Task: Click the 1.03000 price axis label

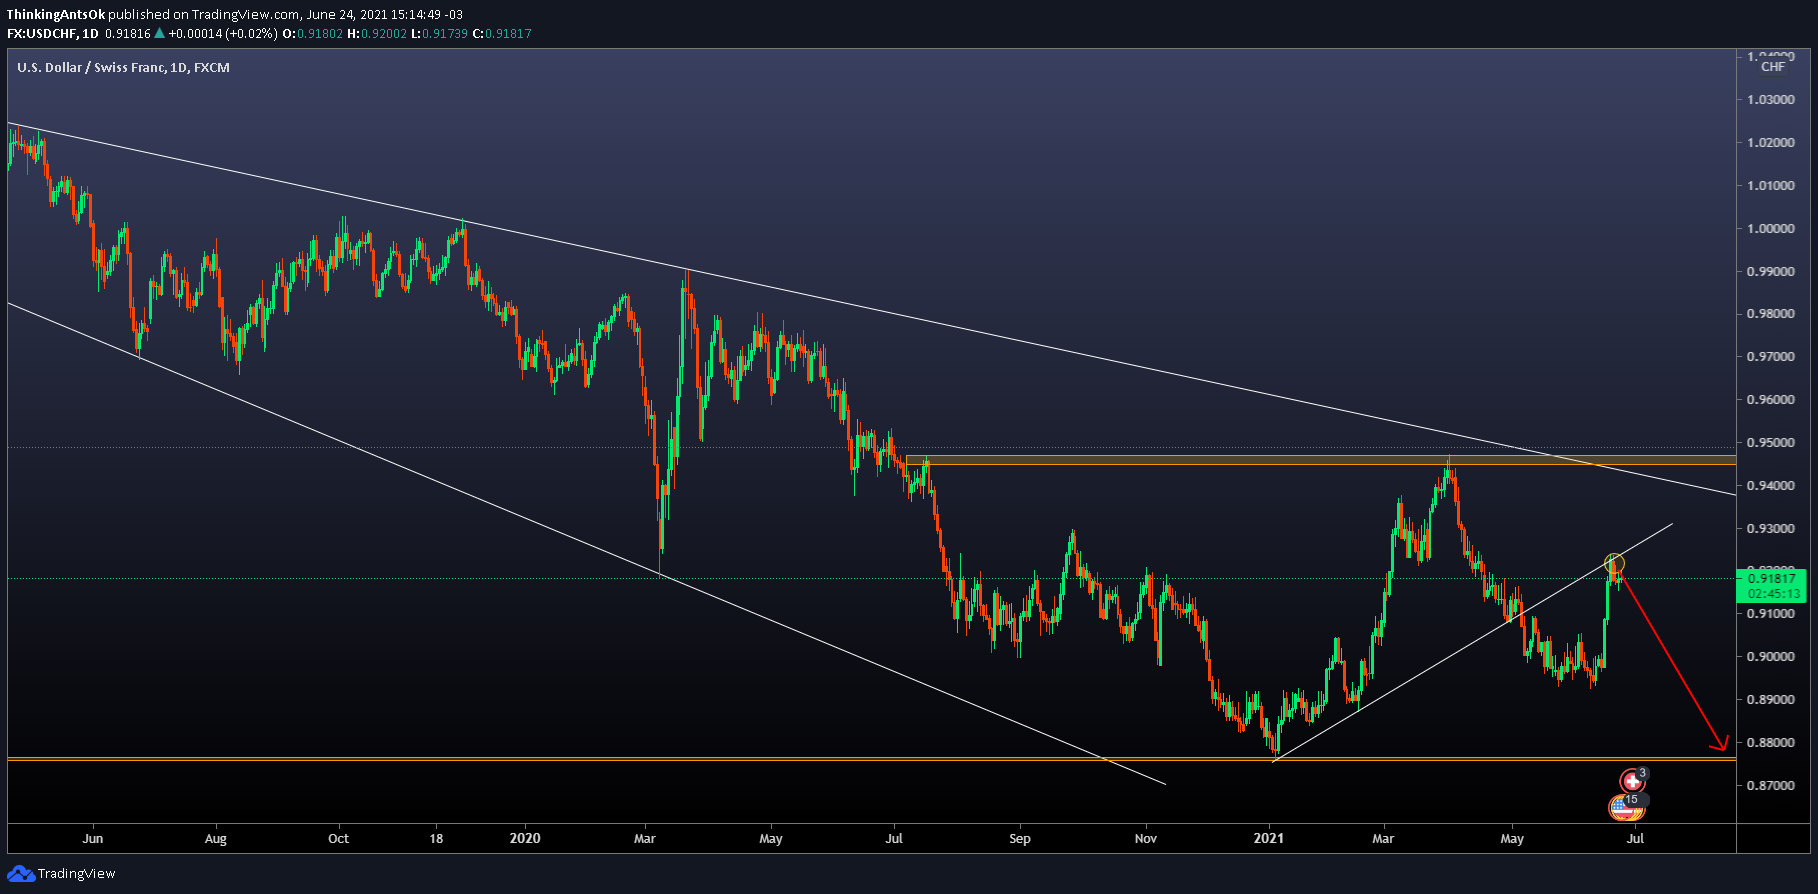Action: click(1770, 100)
